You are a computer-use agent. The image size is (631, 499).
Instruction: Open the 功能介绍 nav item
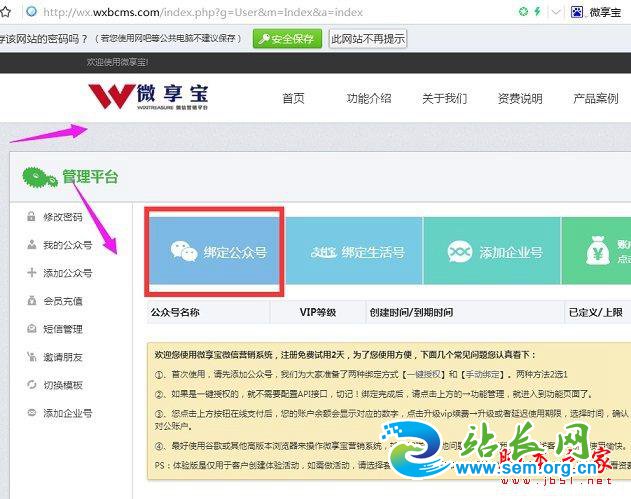[369, 98]
